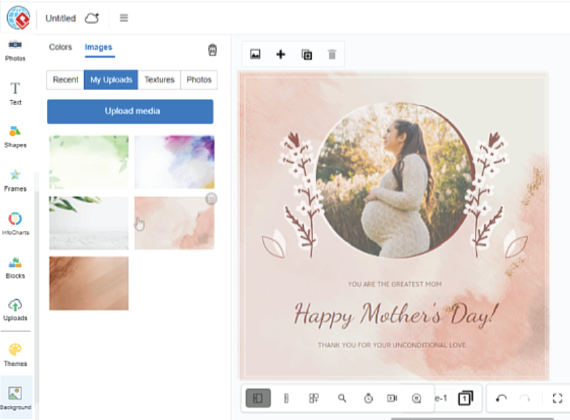Select the white marble with leaves thumbnail

[x=89, y=223]
